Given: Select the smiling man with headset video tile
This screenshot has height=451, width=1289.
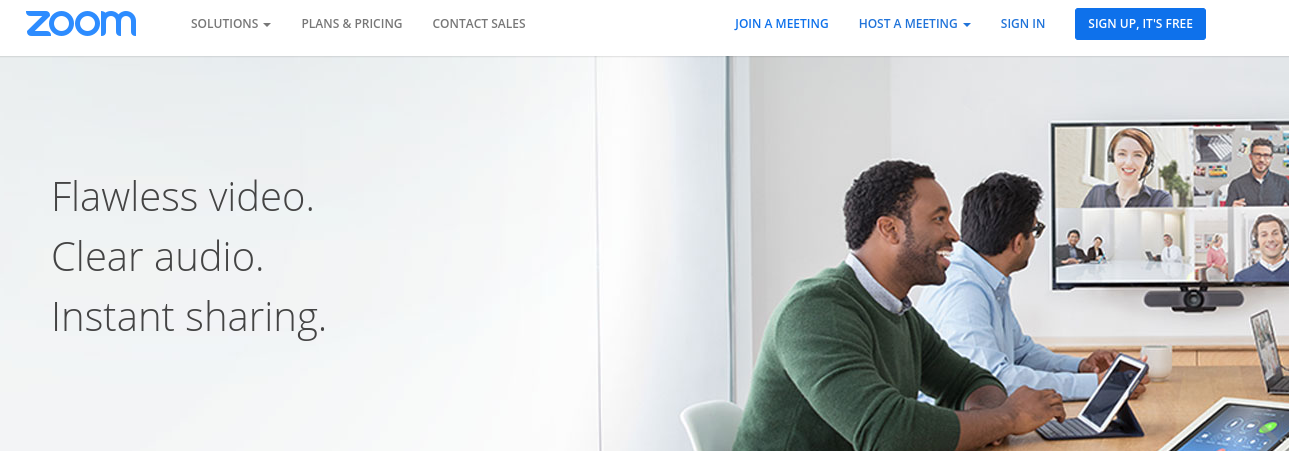Looking at the screenshot, I should click(1259, 246).
